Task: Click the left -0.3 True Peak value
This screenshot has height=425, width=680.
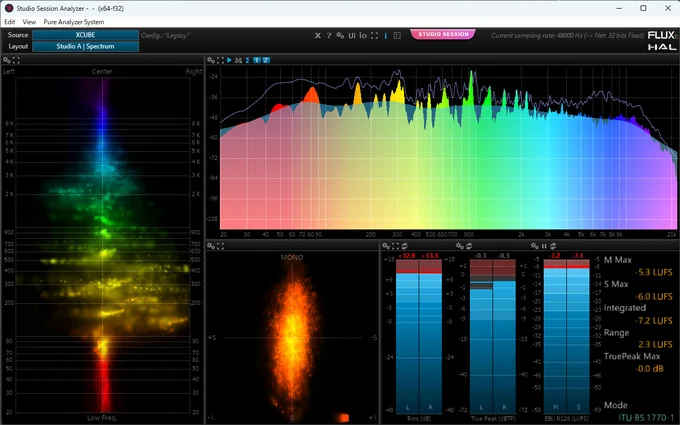Action: pos(481,256)
